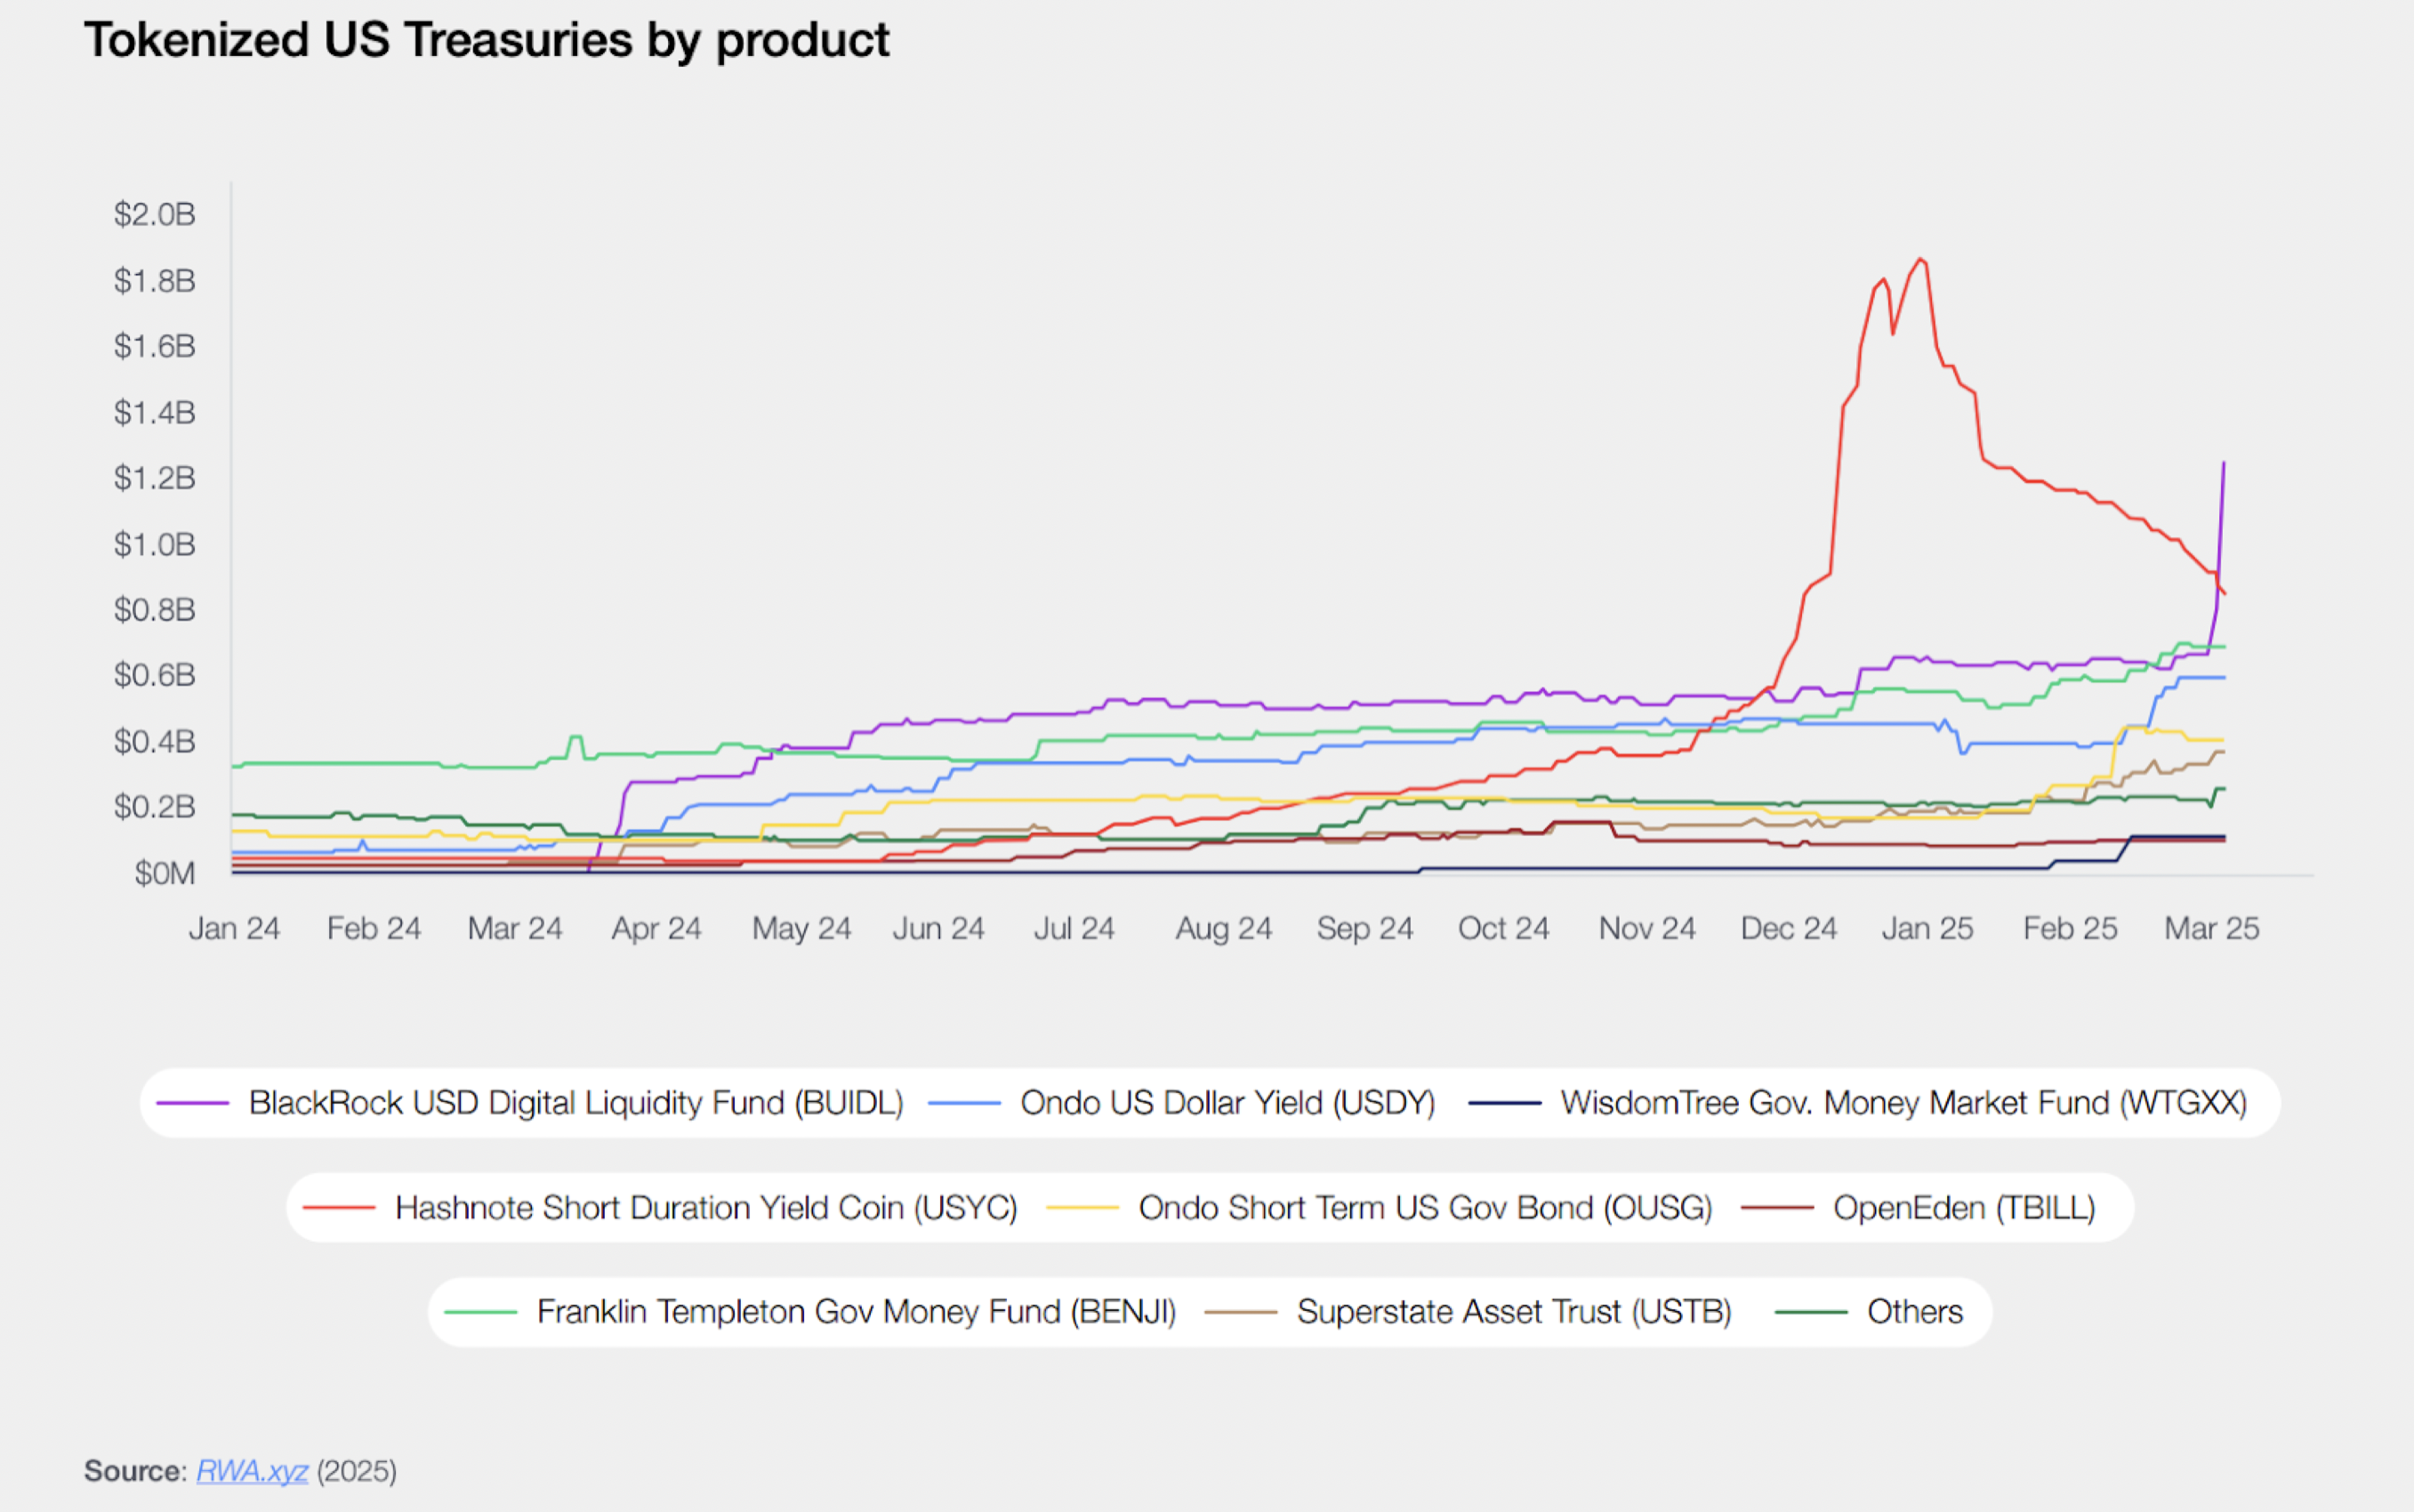Hide the Hashnote USYC series

(x=705, y=1208)
